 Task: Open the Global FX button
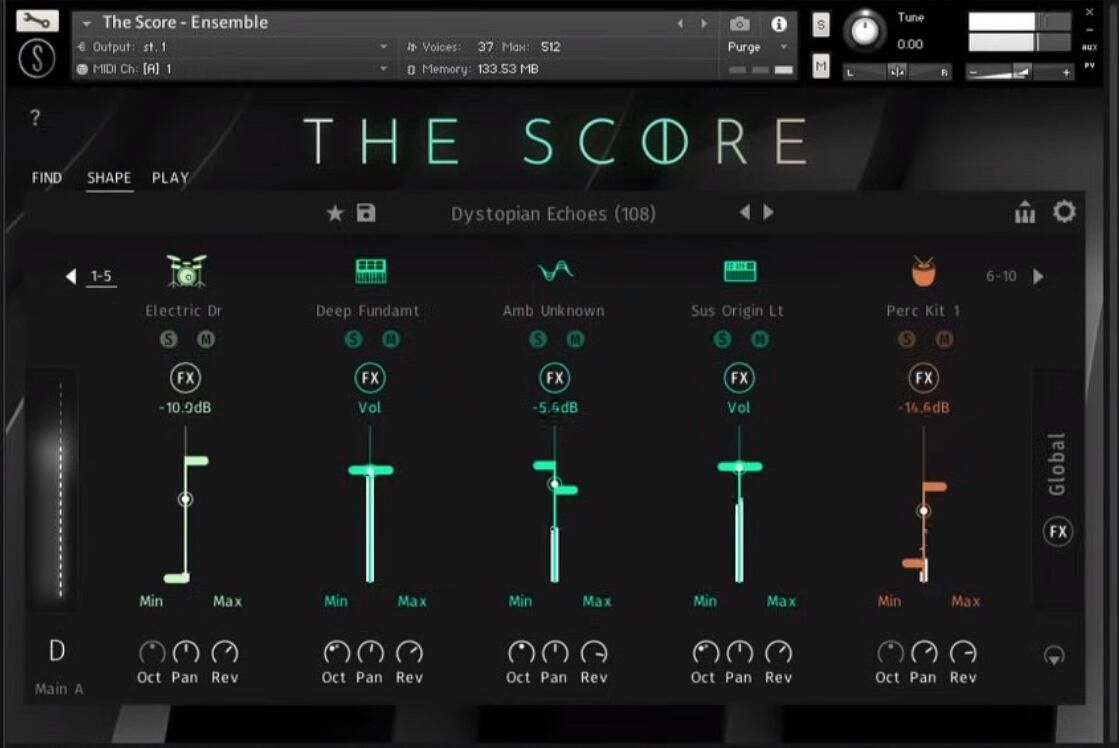pyautogui.click(x=1058, y=532)
